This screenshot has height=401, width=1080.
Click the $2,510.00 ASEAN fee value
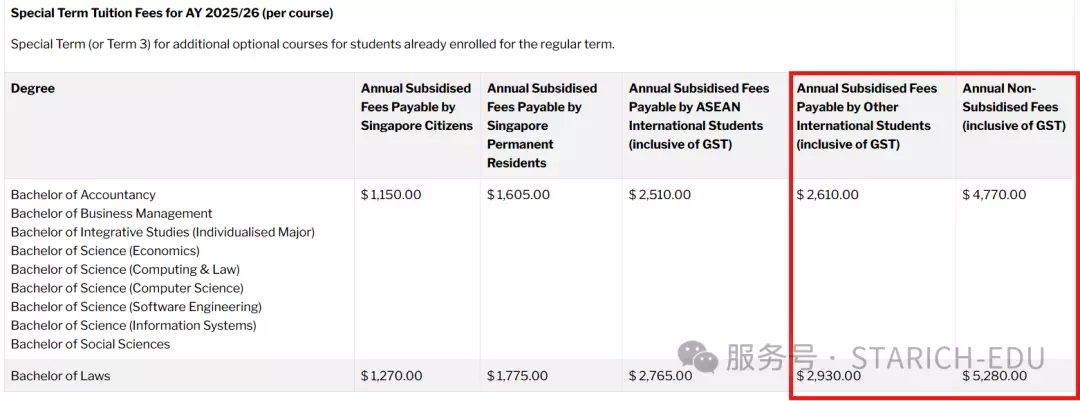[660, 195]
